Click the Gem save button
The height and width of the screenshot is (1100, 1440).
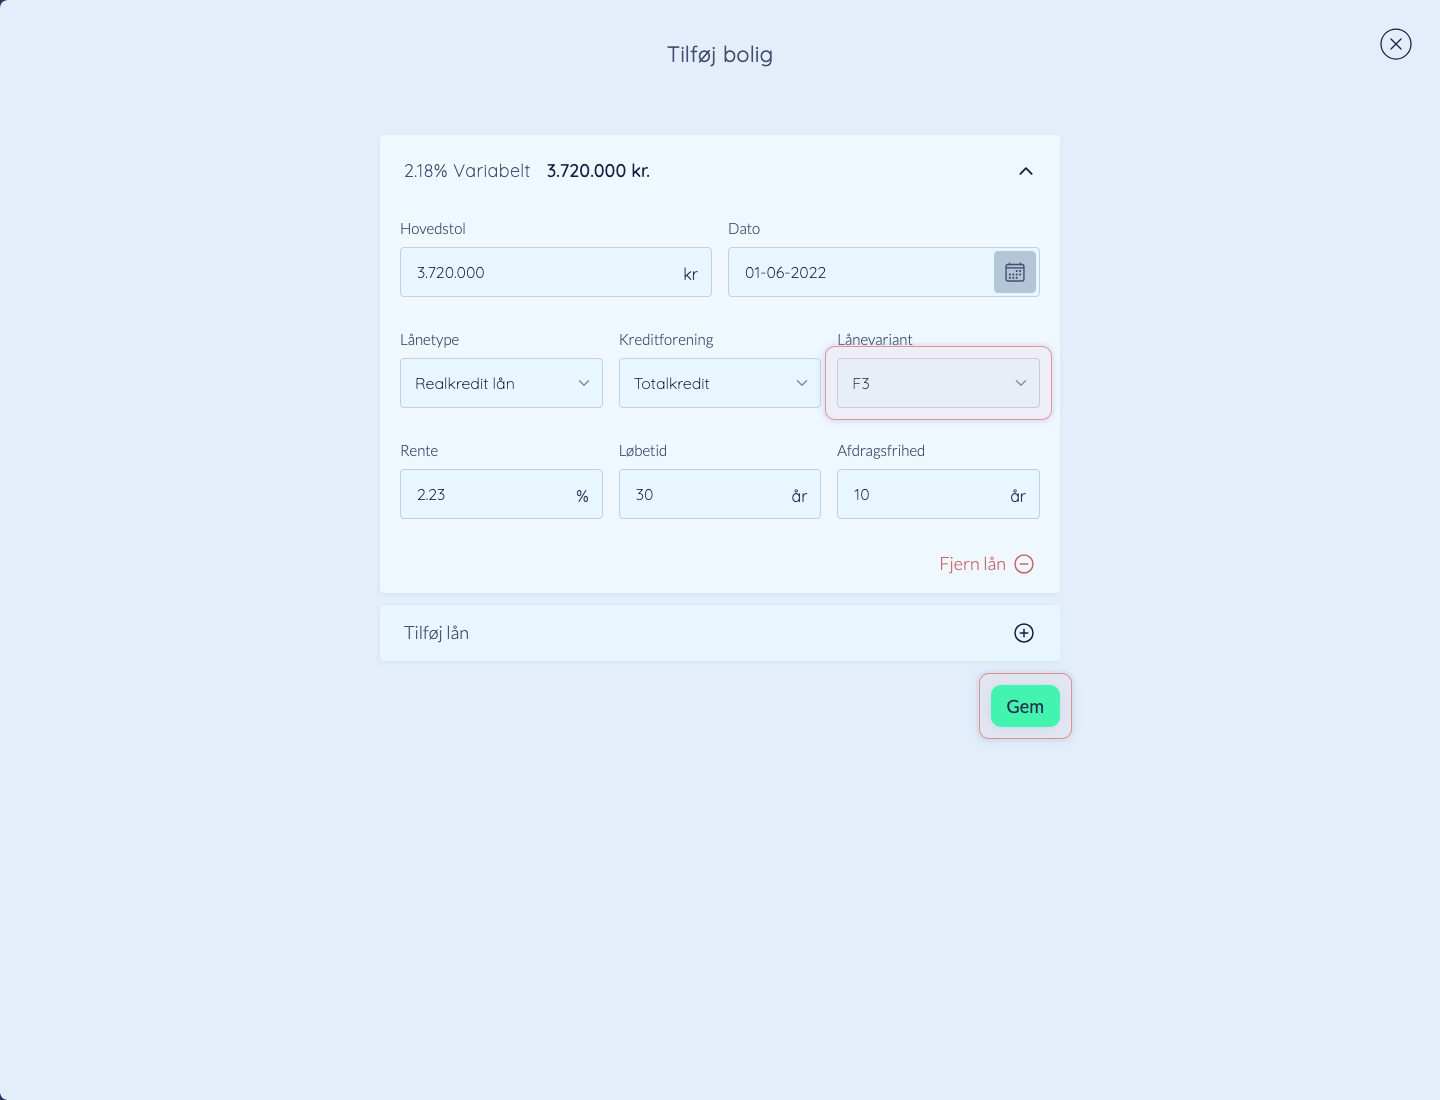tap(1025, 706)
